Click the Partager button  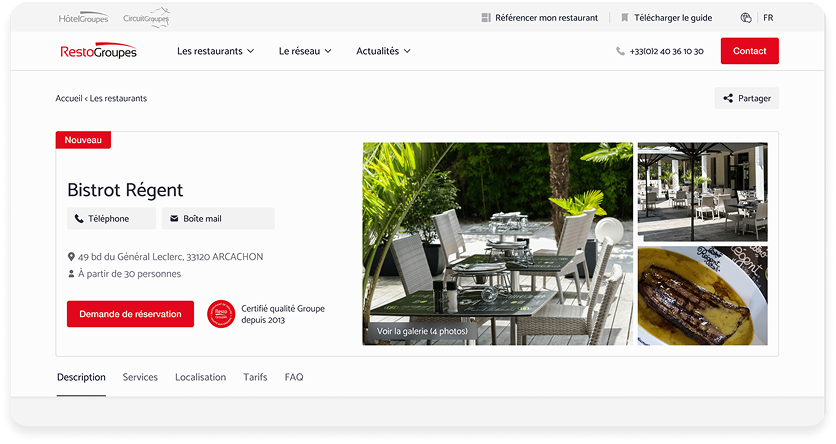click(746, 98)
